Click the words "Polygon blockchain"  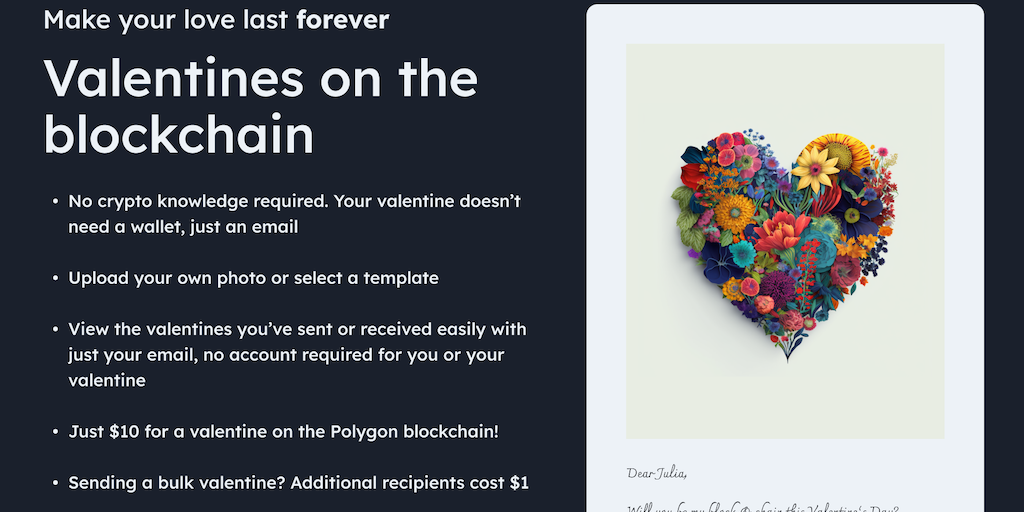(414, 432)
